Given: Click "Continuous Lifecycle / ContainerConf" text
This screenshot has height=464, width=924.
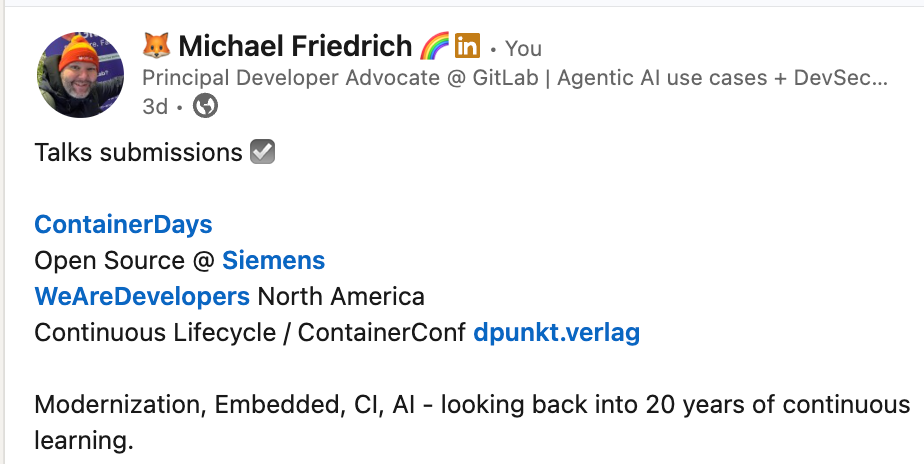Looking at the screenshot, I should click(250, 333).
